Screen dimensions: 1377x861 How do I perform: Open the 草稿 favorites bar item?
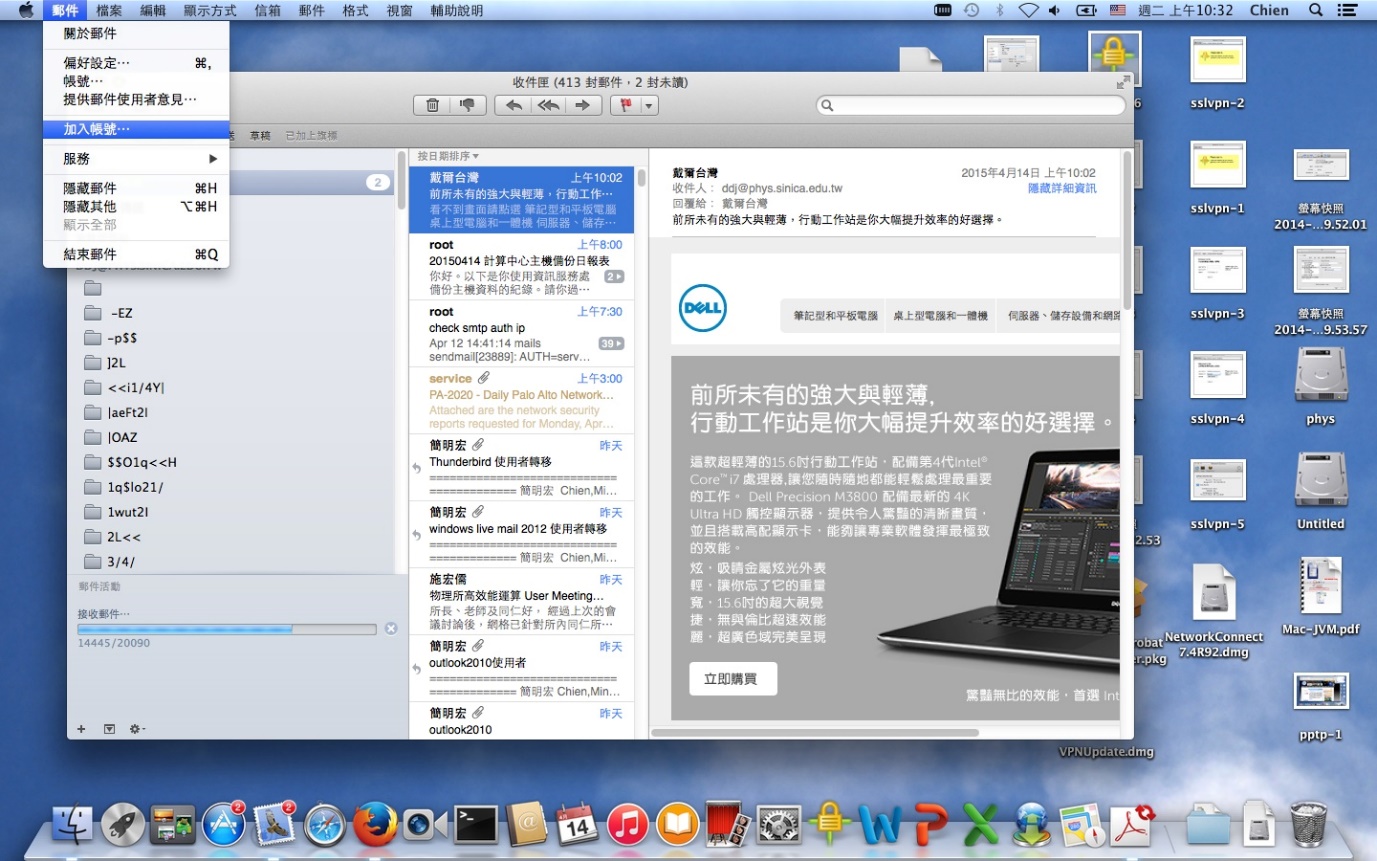[260, 135]
